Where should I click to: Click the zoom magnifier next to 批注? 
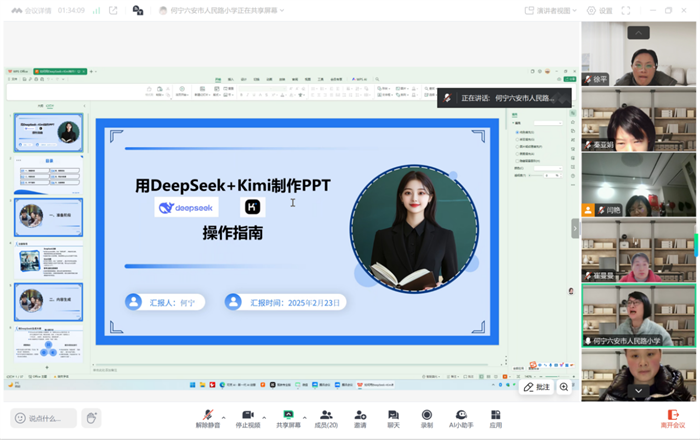click(564, 387)
